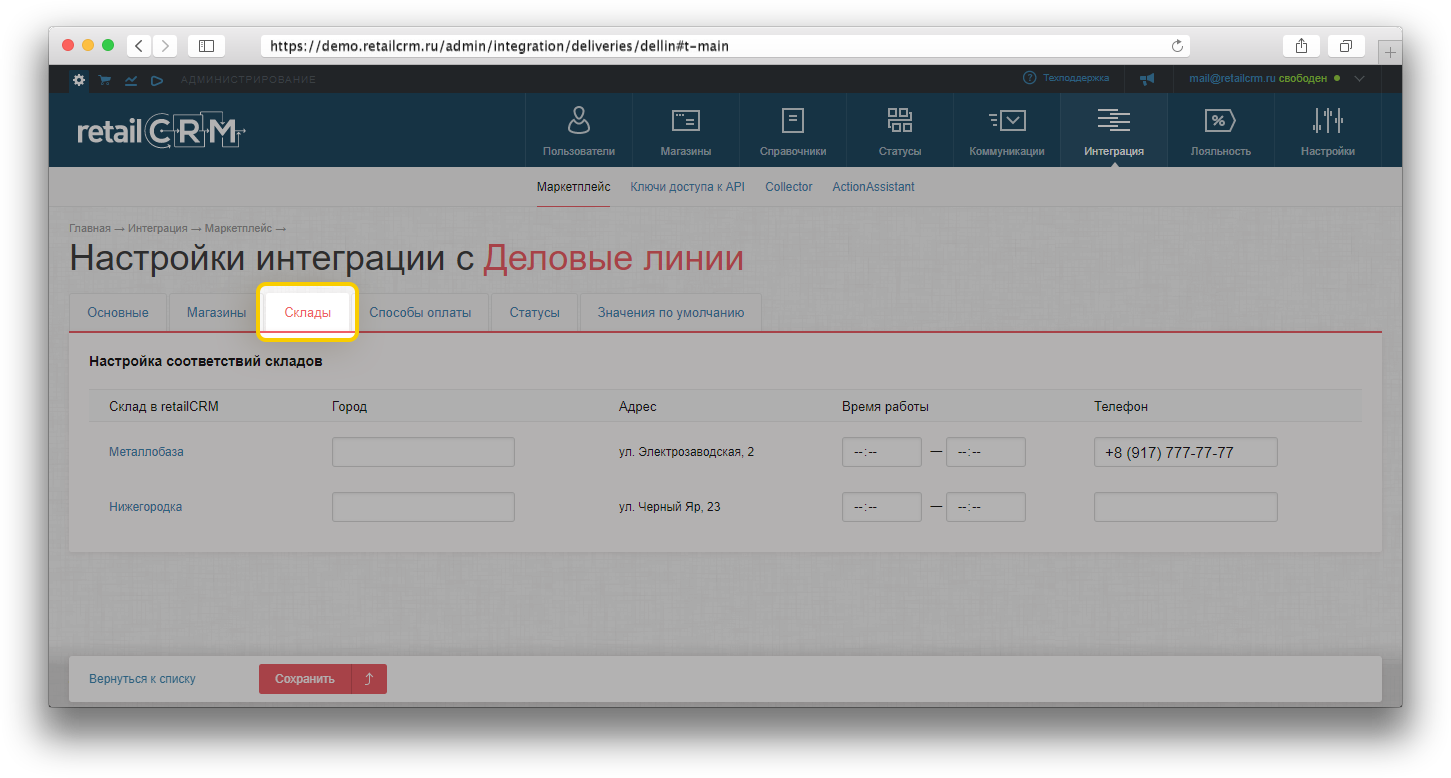1451x778 pixels.
Task: Switch to the Основные tab
Action: (118, 312)
